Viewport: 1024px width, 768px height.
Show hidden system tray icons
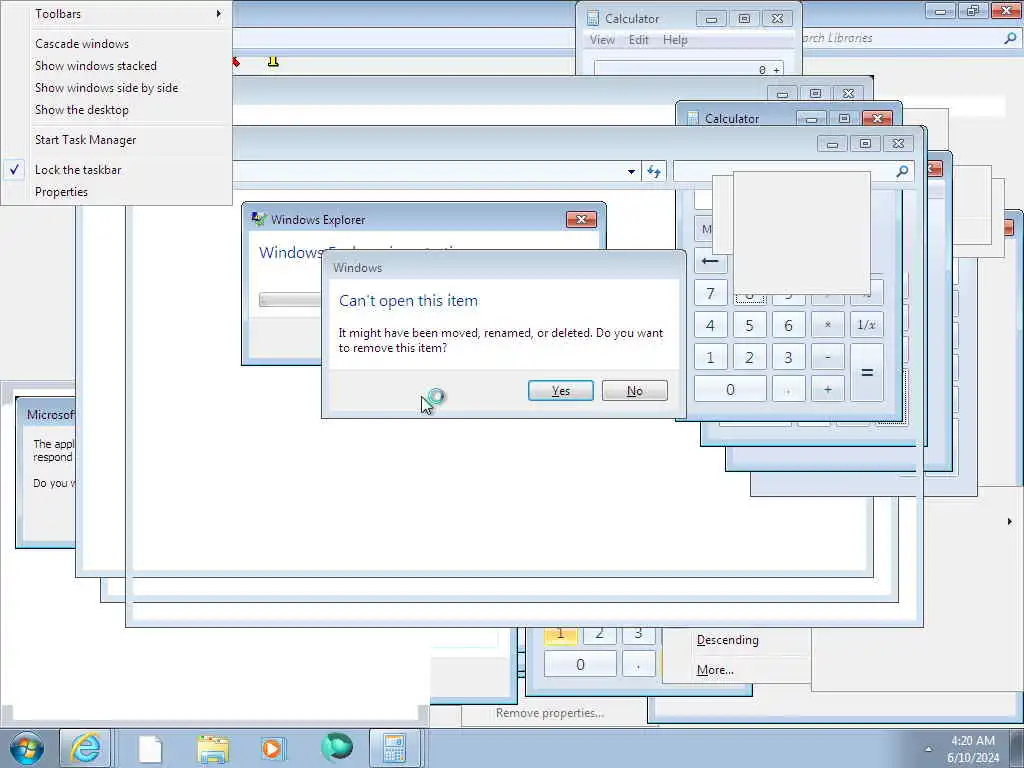coord(929,749)
